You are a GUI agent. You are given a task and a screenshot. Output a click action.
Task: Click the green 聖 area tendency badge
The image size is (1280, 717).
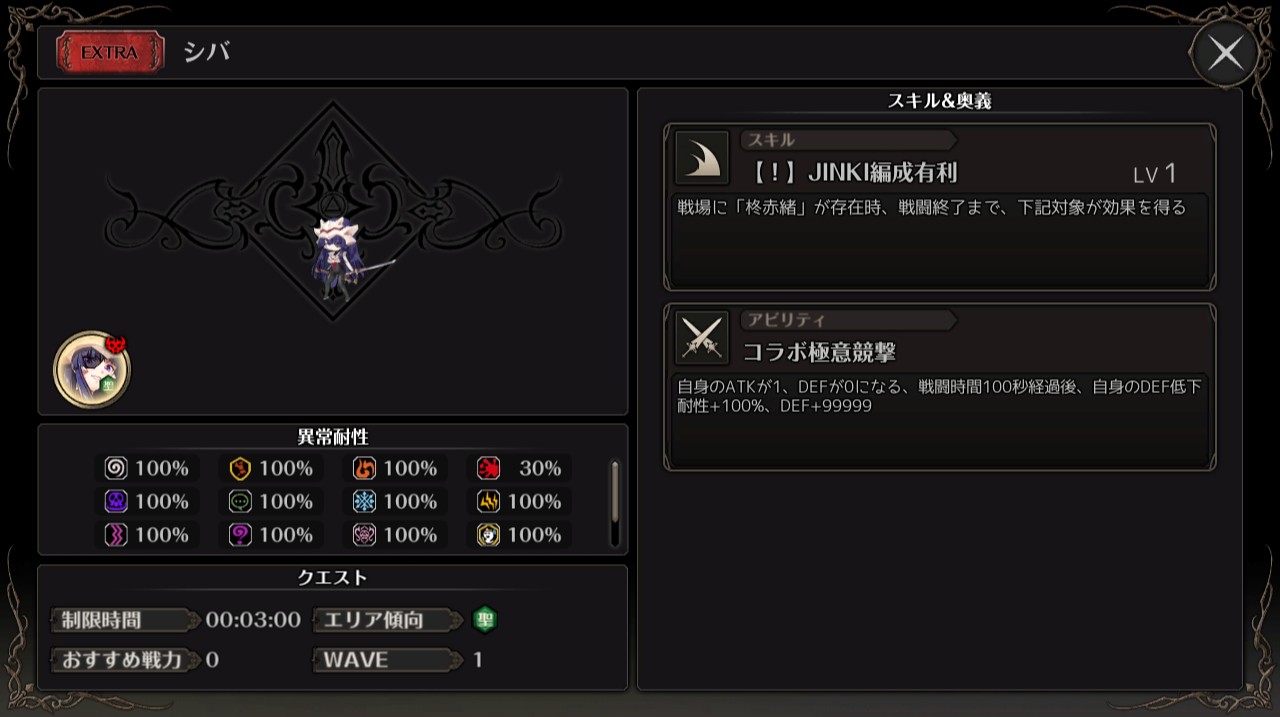click(484, 620)
